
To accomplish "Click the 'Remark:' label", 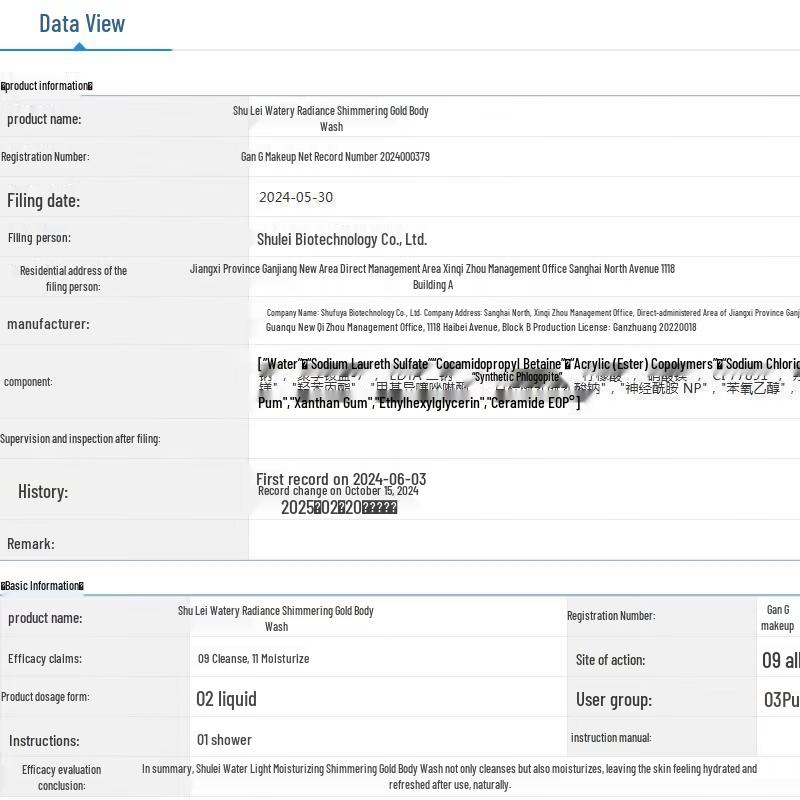I will click(31, 544).
